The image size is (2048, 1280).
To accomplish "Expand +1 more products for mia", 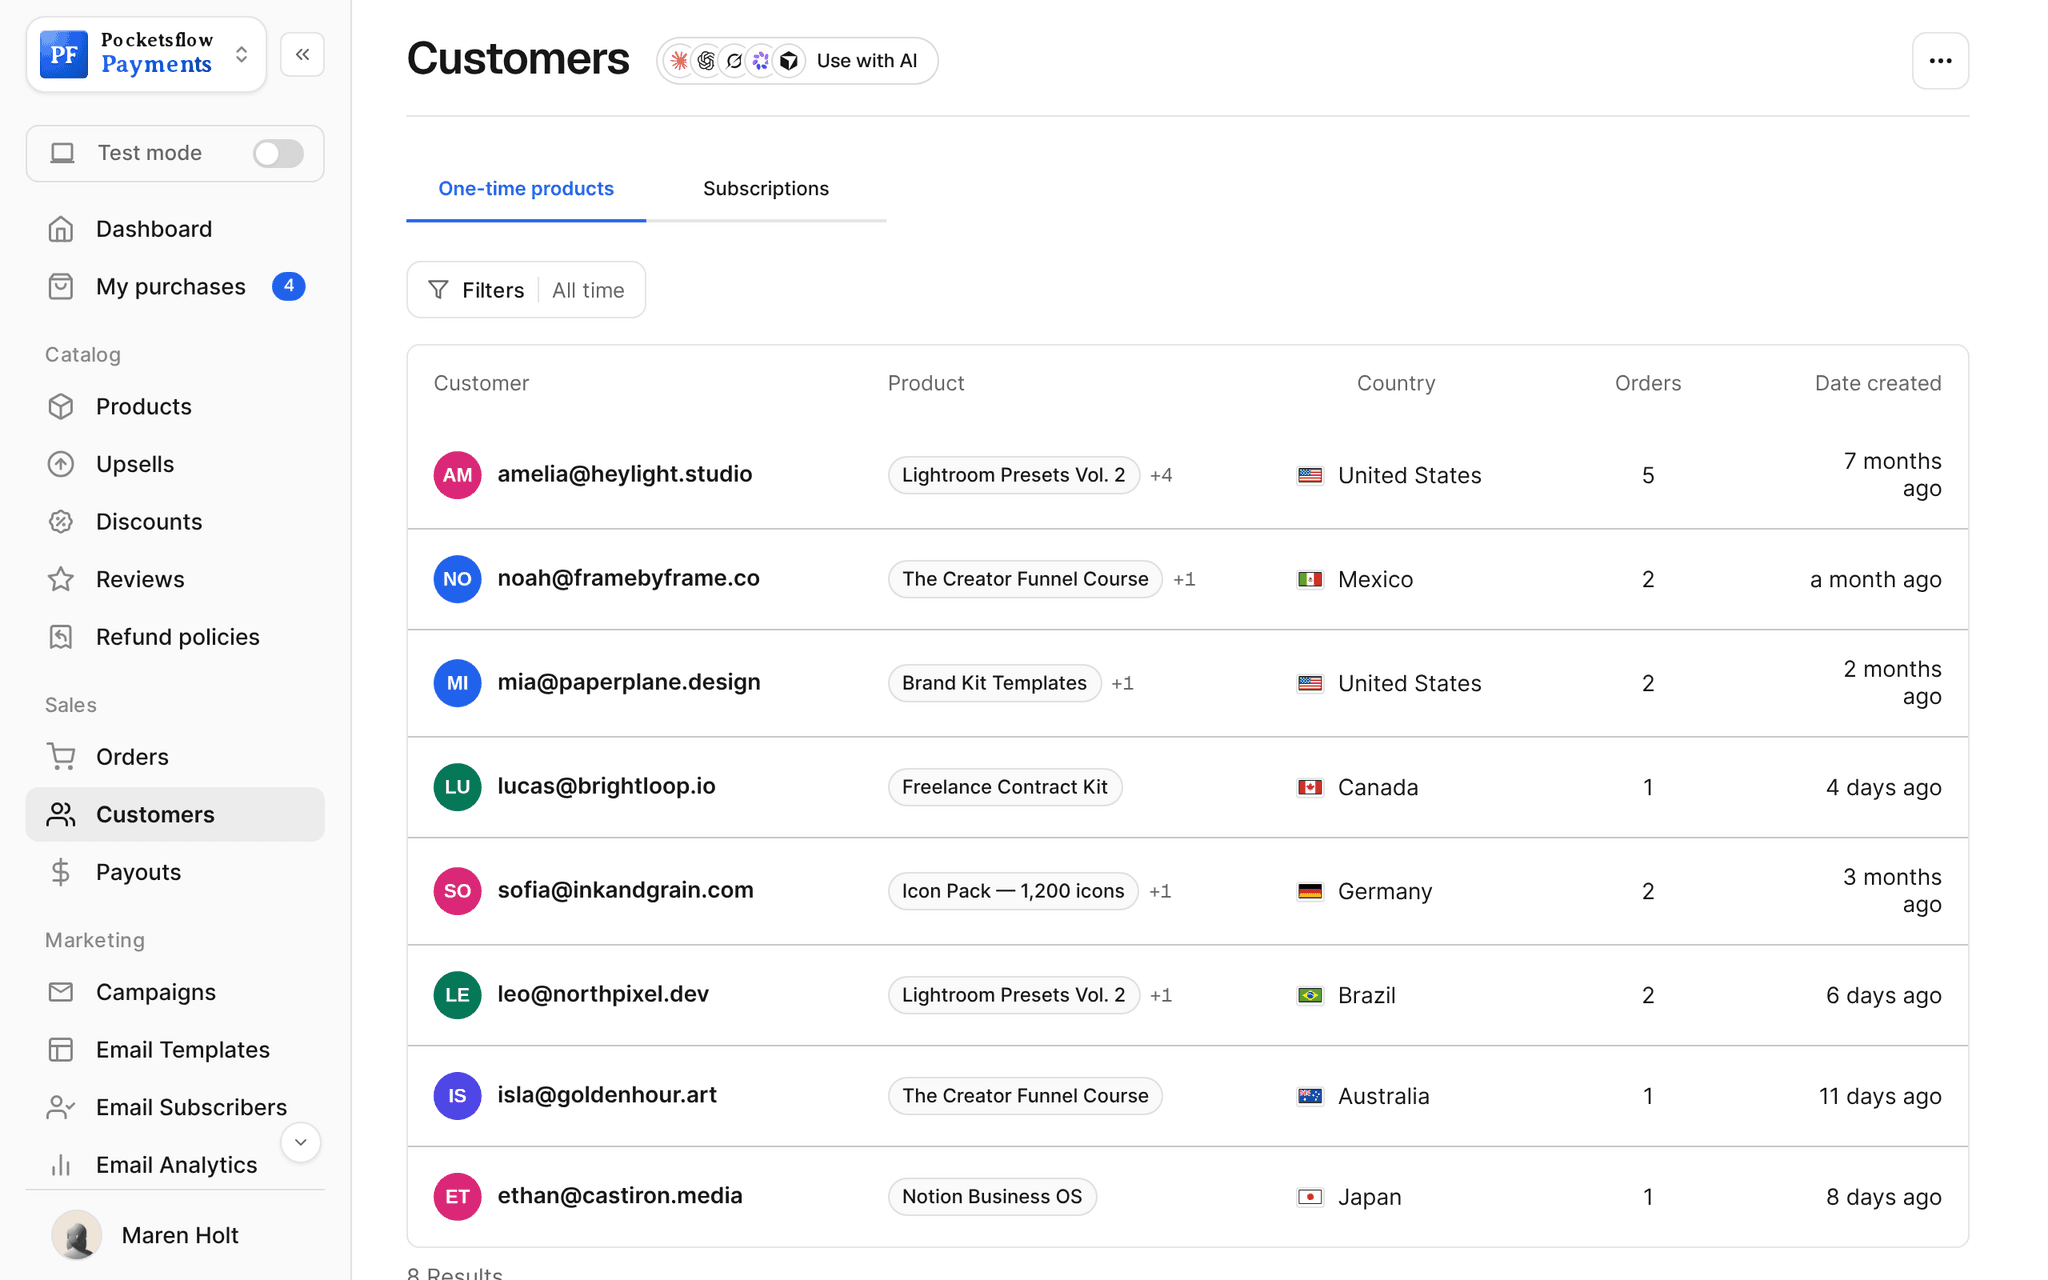I will [1122, 683].
